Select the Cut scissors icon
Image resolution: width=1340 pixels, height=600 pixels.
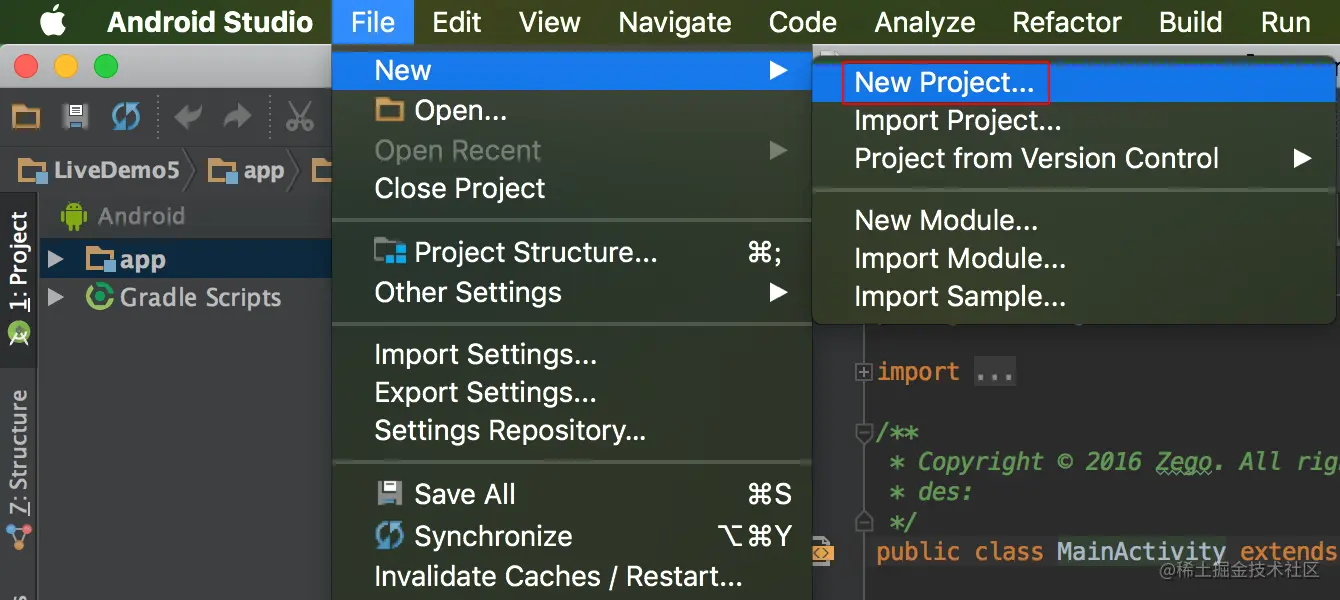299,117
